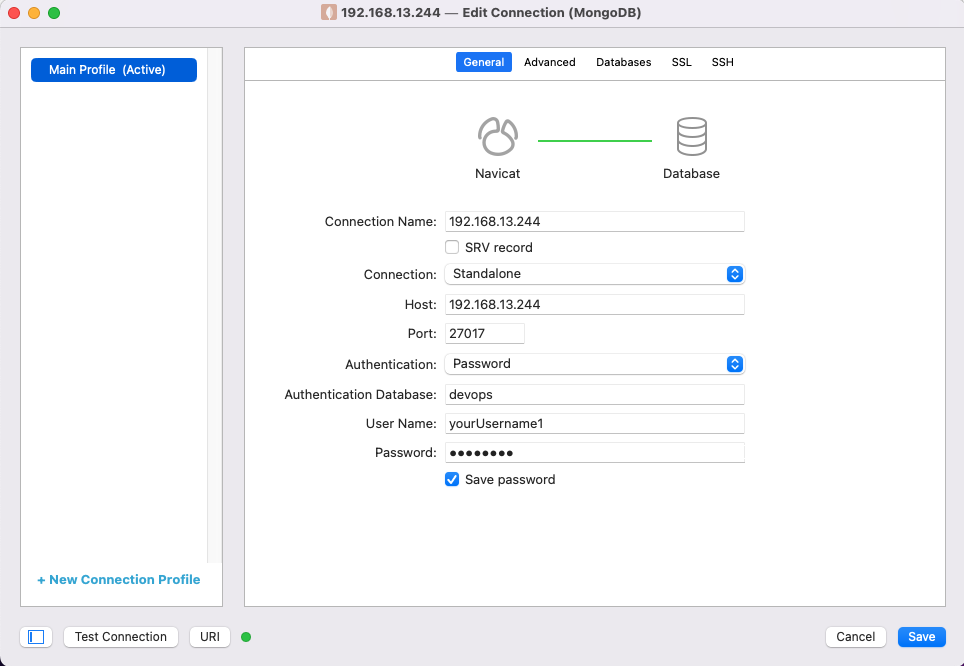Focus the Authentication Database field
Screen dimensions: 964x666
(x=595, y=394)
